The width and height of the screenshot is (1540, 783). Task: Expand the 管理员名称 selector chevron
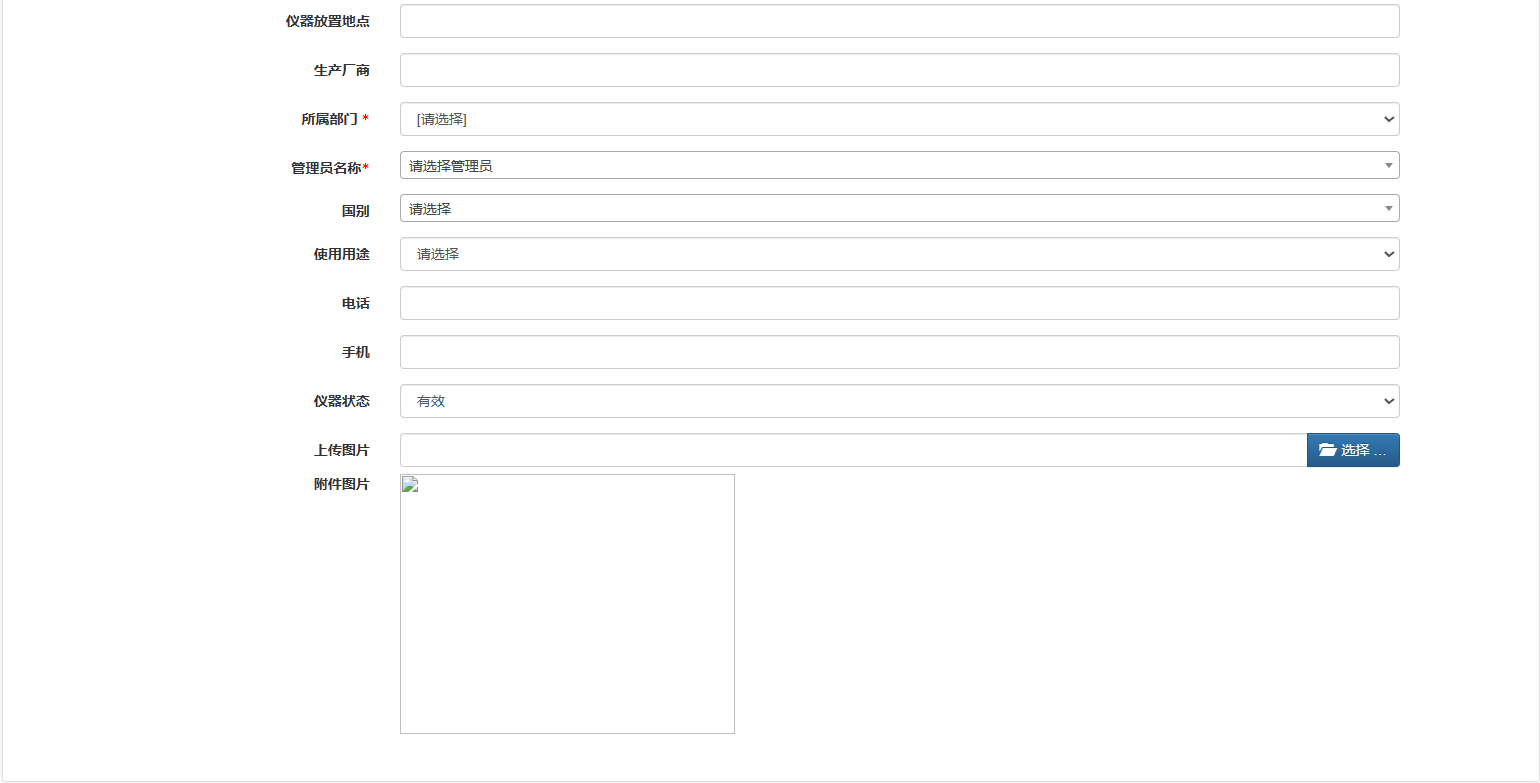point(1388,164)
